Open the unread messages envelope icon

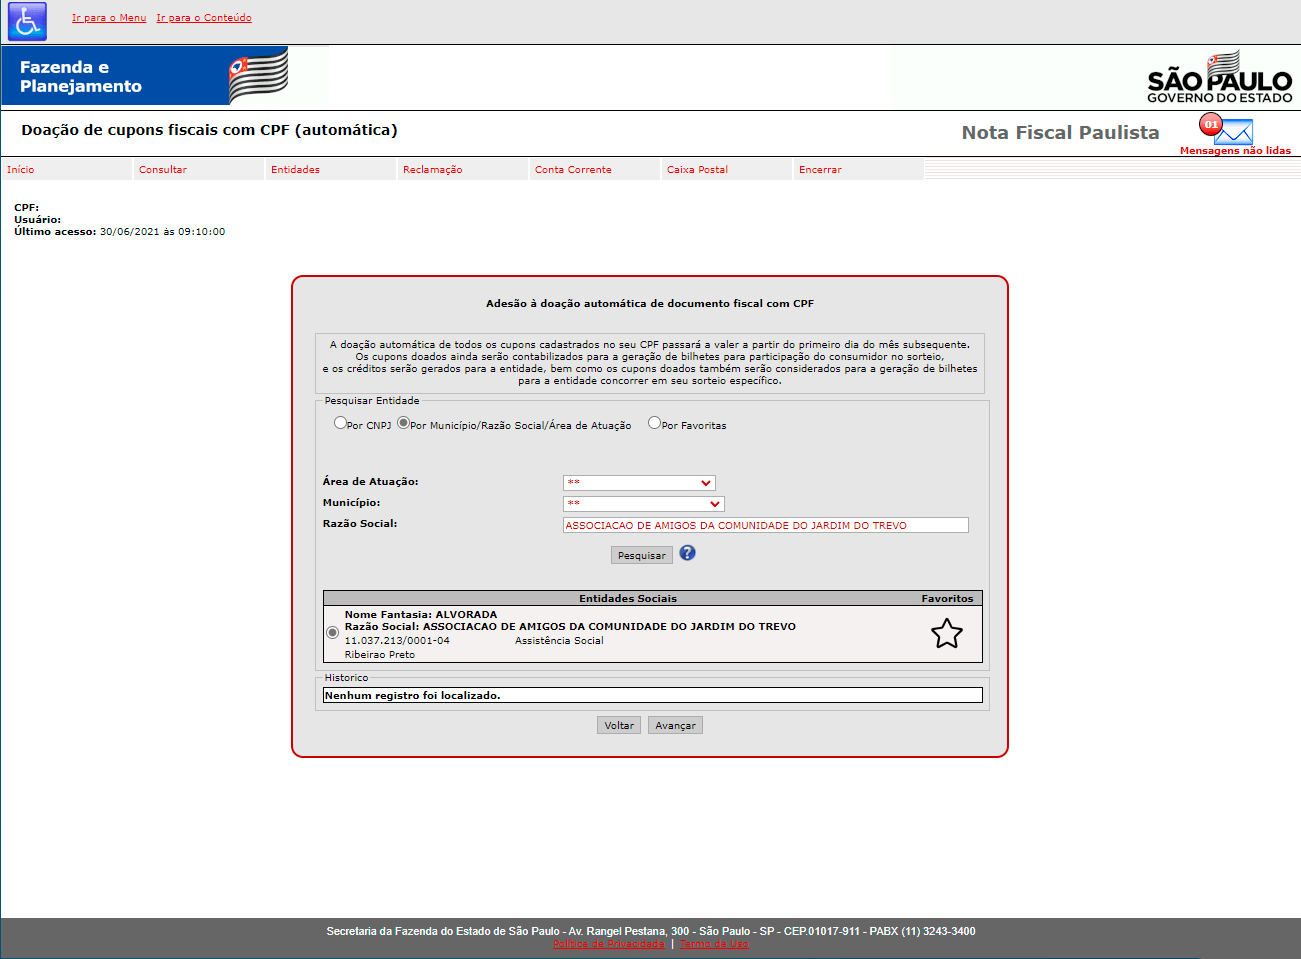tap(1232, 131)
